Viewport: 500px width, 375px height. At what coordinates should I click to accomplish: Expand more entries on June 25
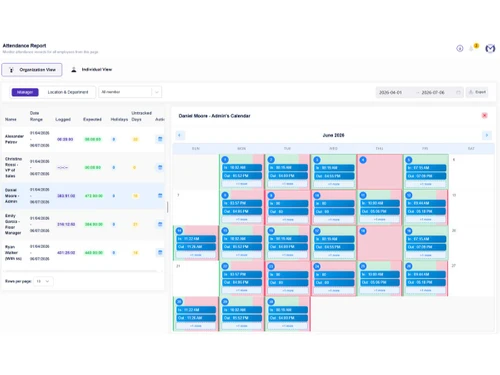point(380,290)
